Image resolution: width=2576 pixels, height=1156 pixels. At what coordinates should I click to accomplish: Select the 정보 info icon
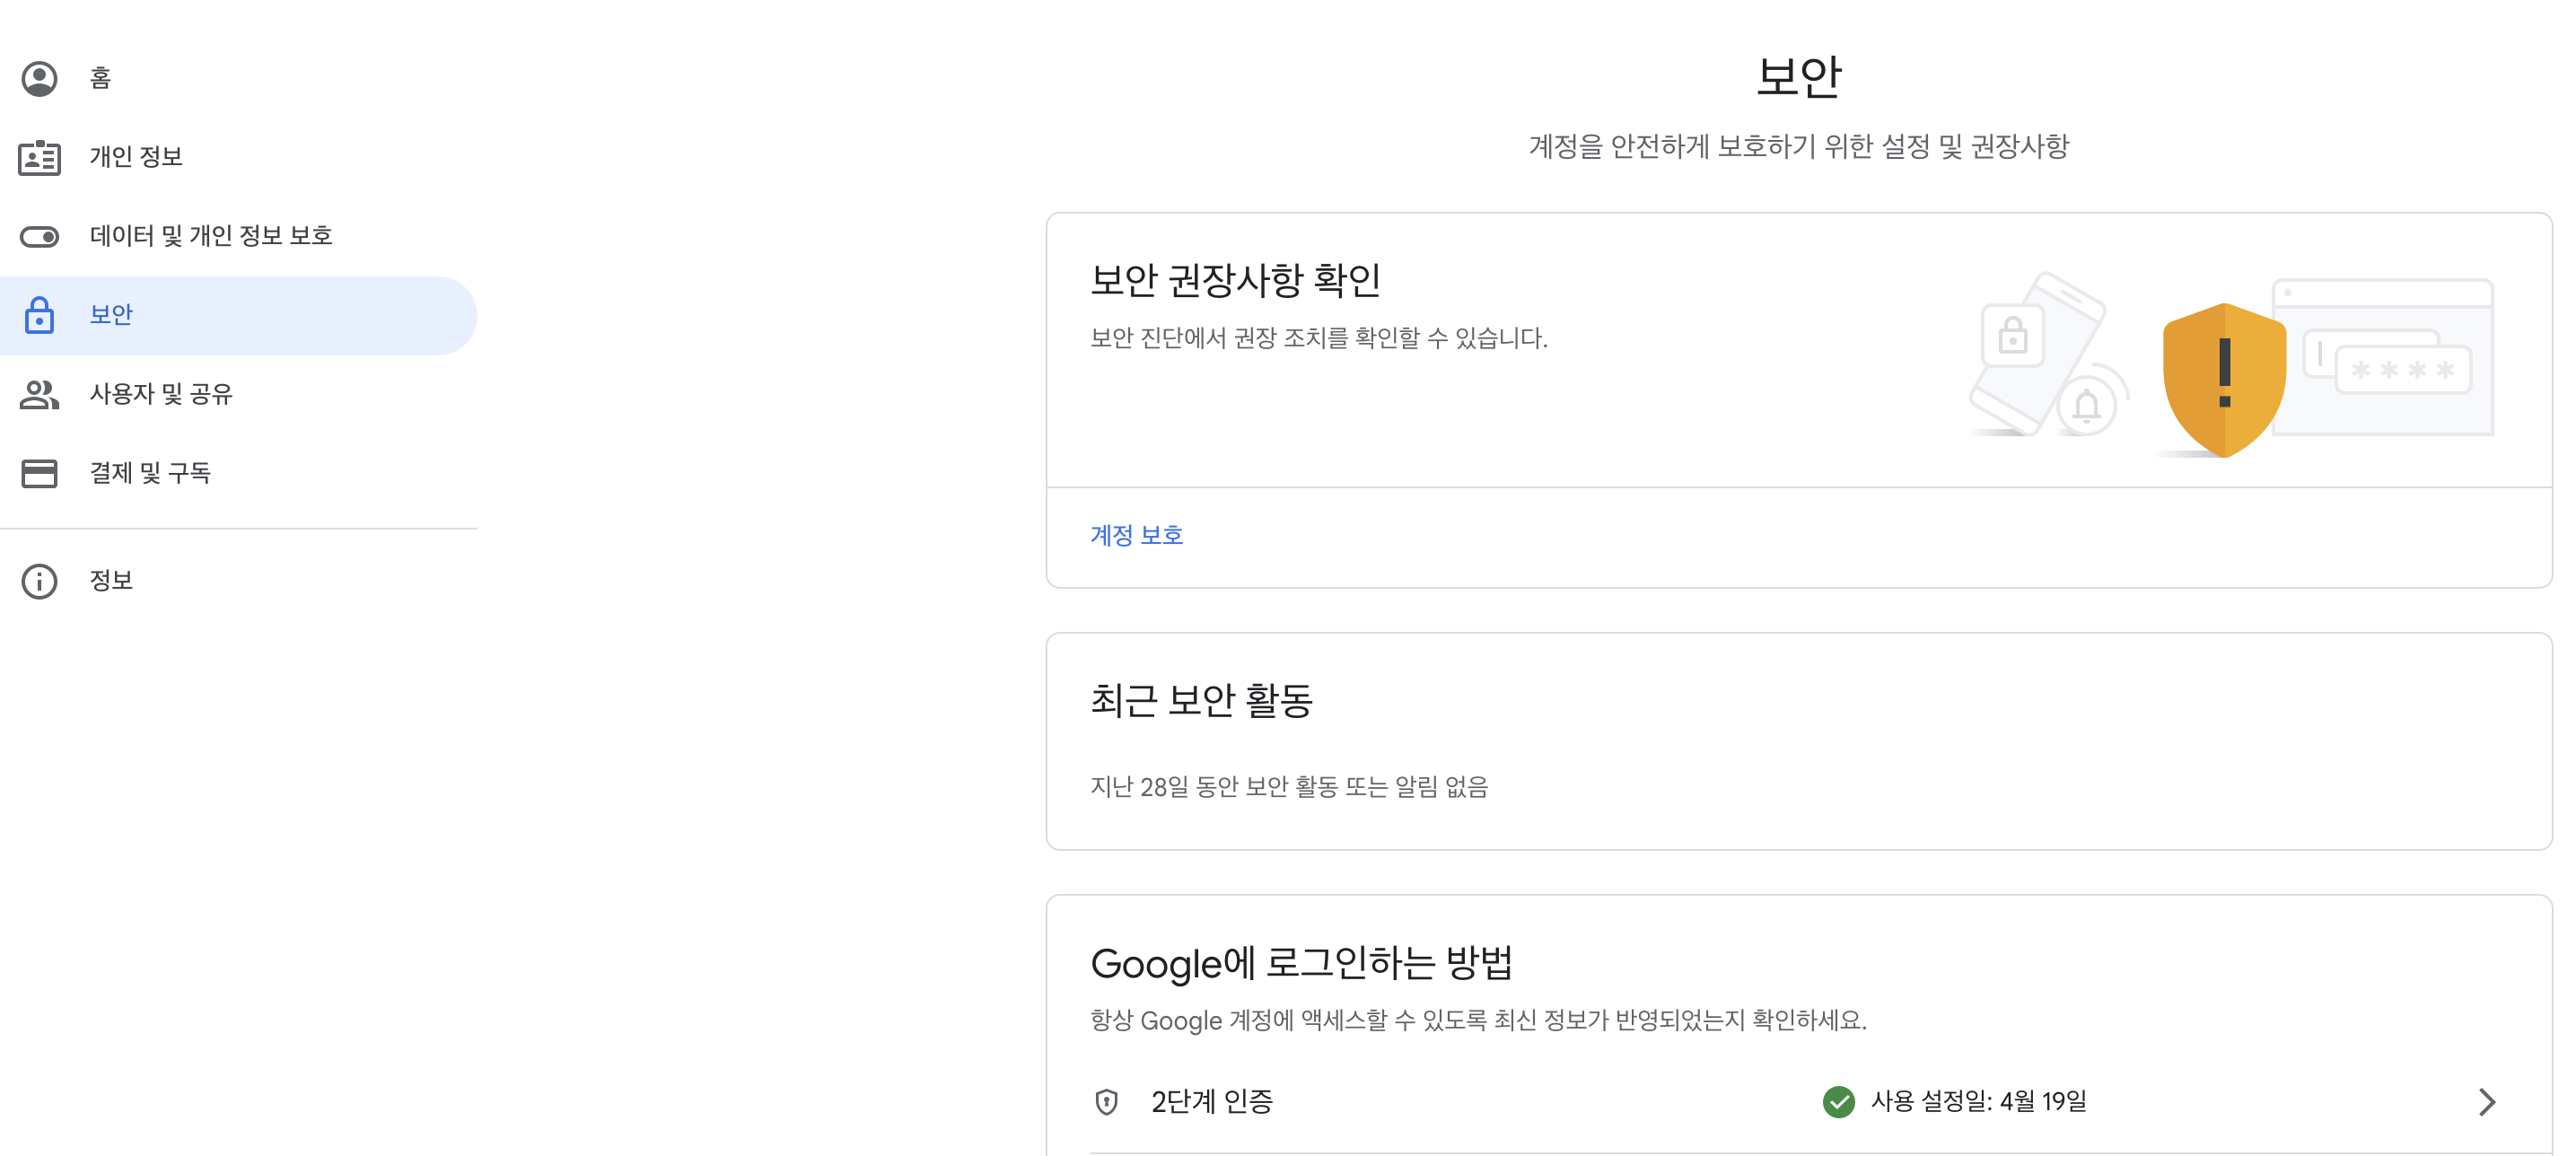point(40,580)
